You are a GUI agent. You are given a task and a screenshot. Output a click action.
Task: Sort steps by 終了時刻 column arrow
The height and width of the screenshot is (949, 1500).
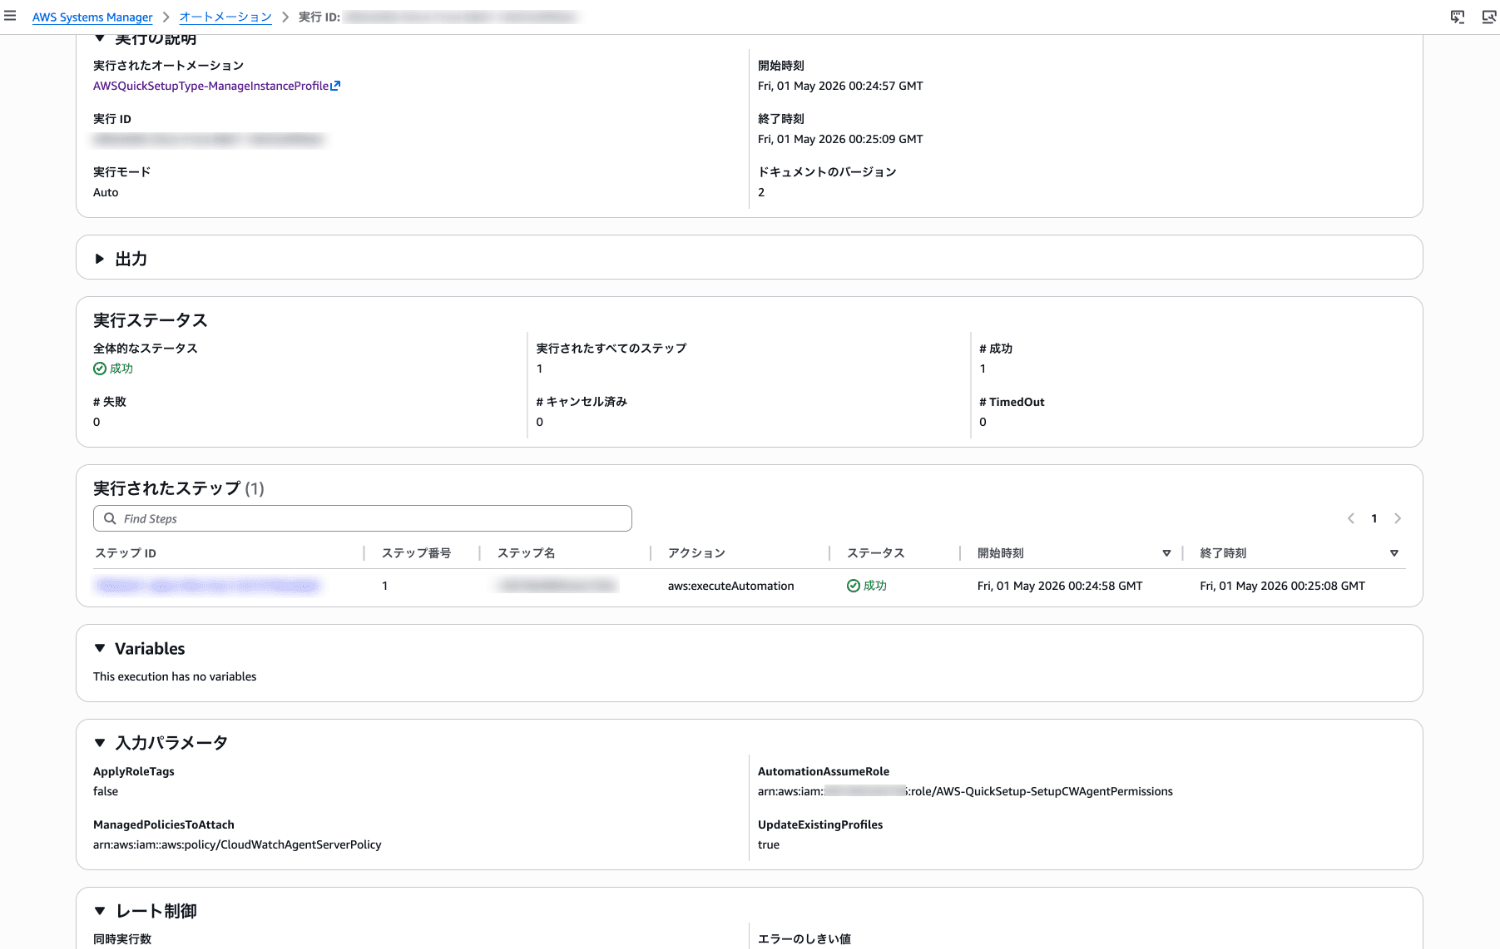1394,553
